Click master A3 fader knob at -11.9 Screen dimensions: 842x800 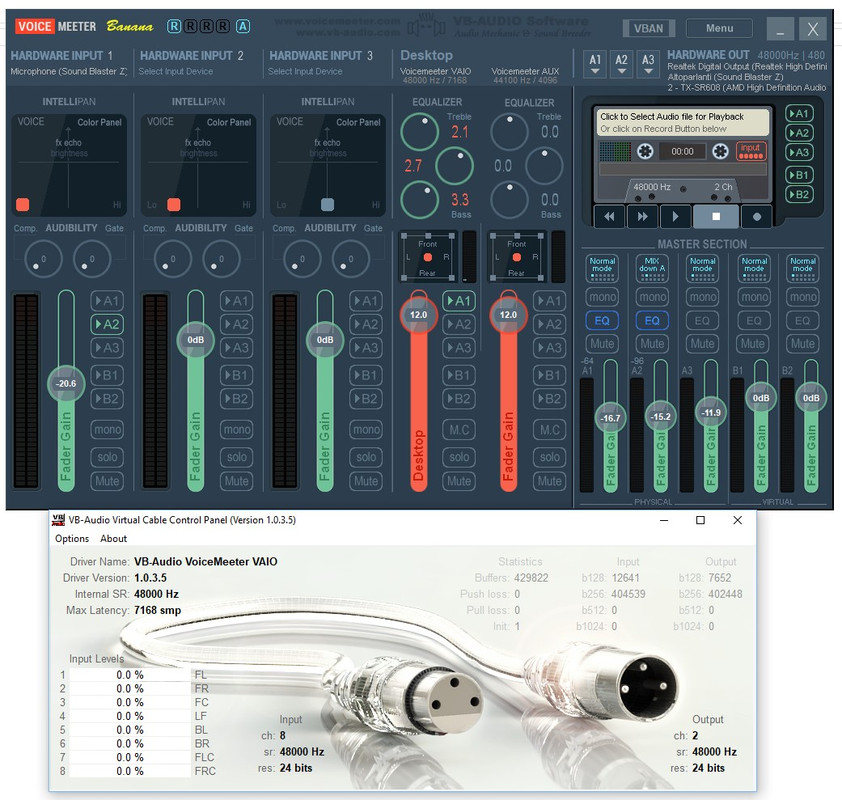click(710, 412)
